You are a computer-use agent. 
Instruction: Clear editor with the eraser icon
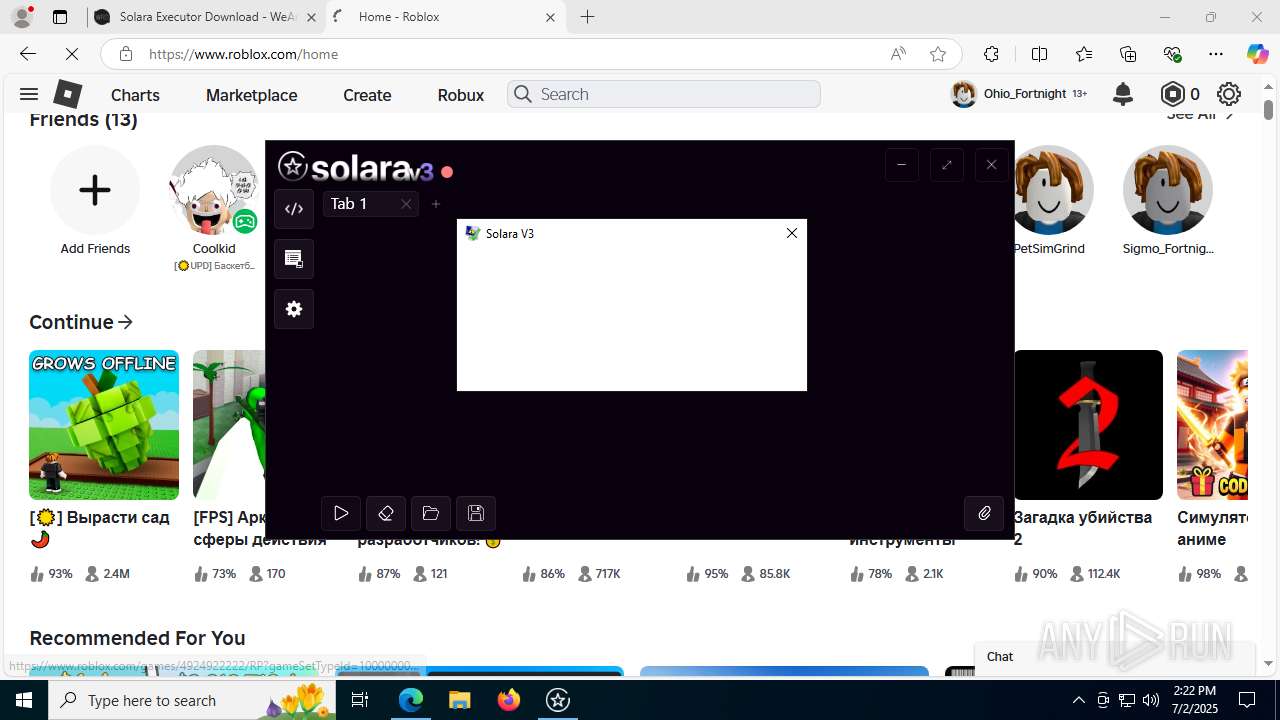tap(386, 513)
